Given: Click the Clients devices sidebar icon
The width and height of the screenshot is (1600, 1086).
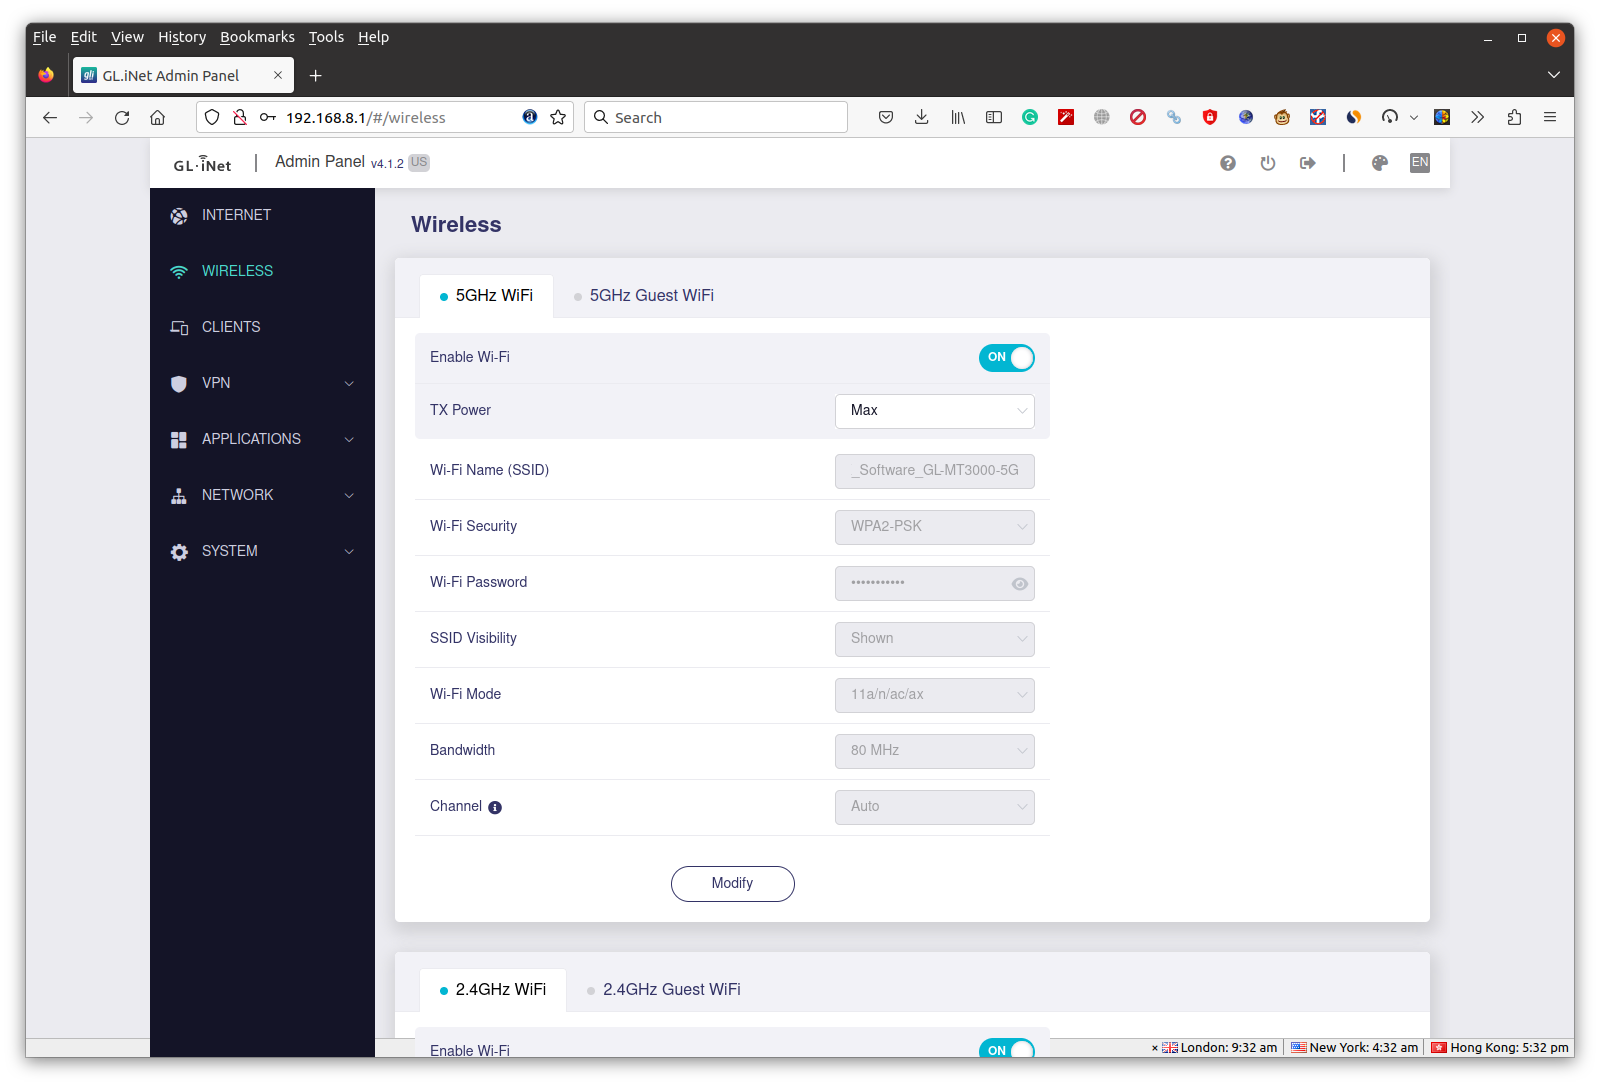Looking at the screenshot, I should 179,327.
